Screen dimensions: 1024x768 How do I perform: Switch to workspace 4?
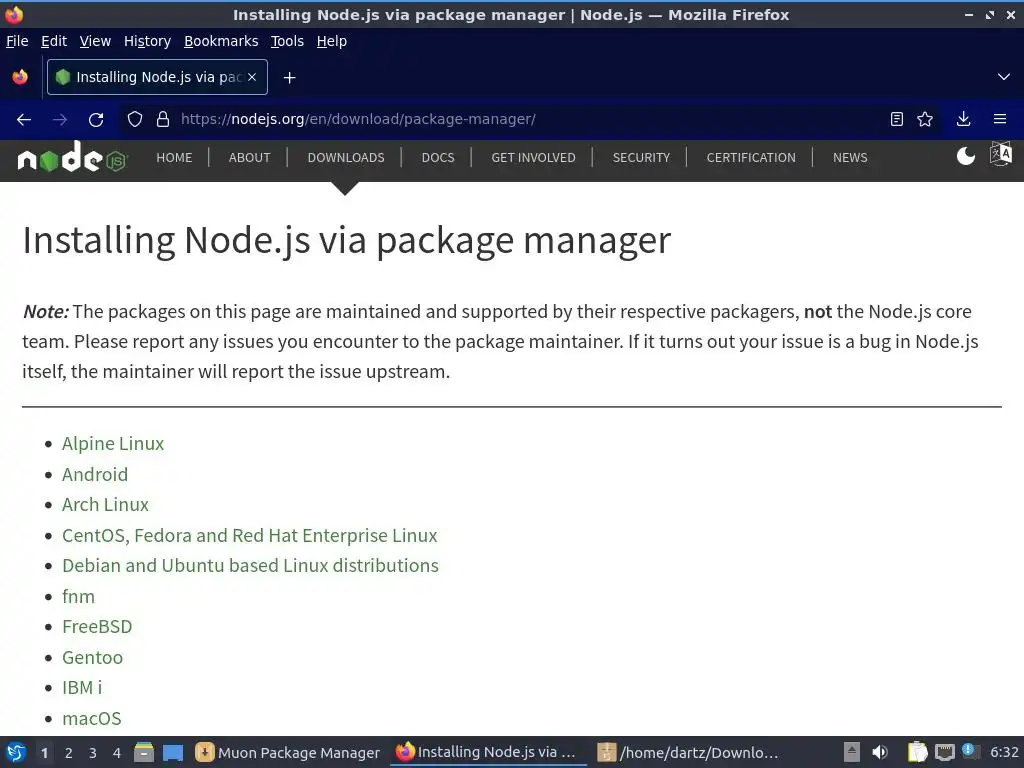pyautogui.click(x=117, y=752)
